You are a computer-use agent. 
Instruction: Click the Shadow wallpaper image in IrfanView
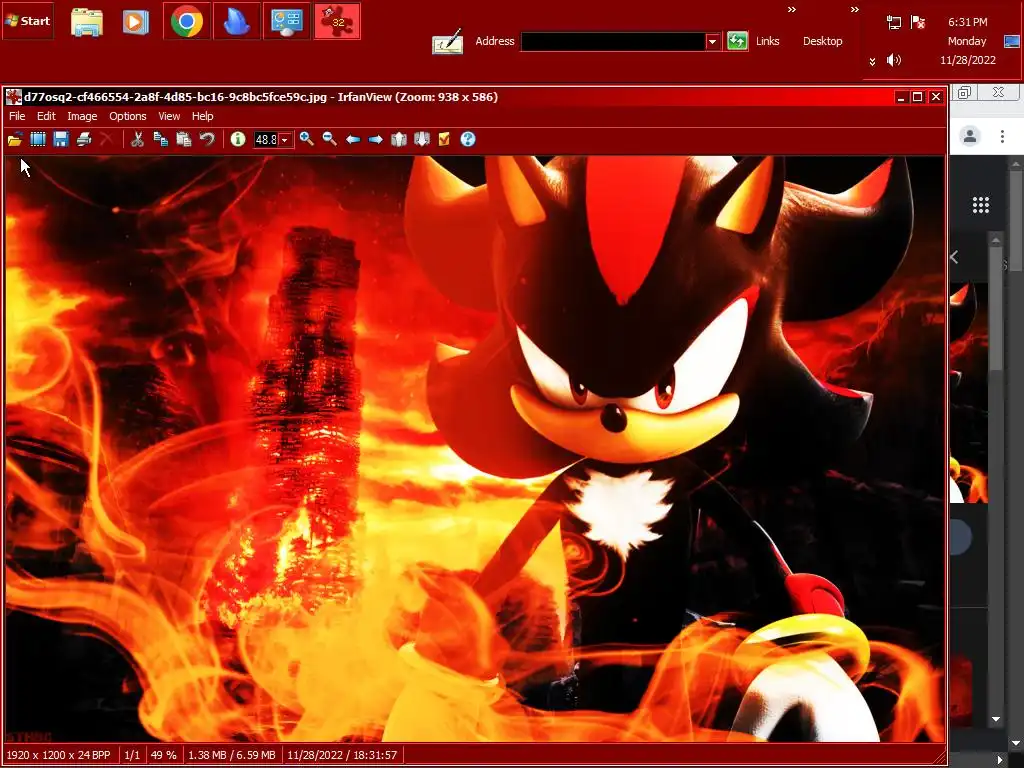coord(474,449)
